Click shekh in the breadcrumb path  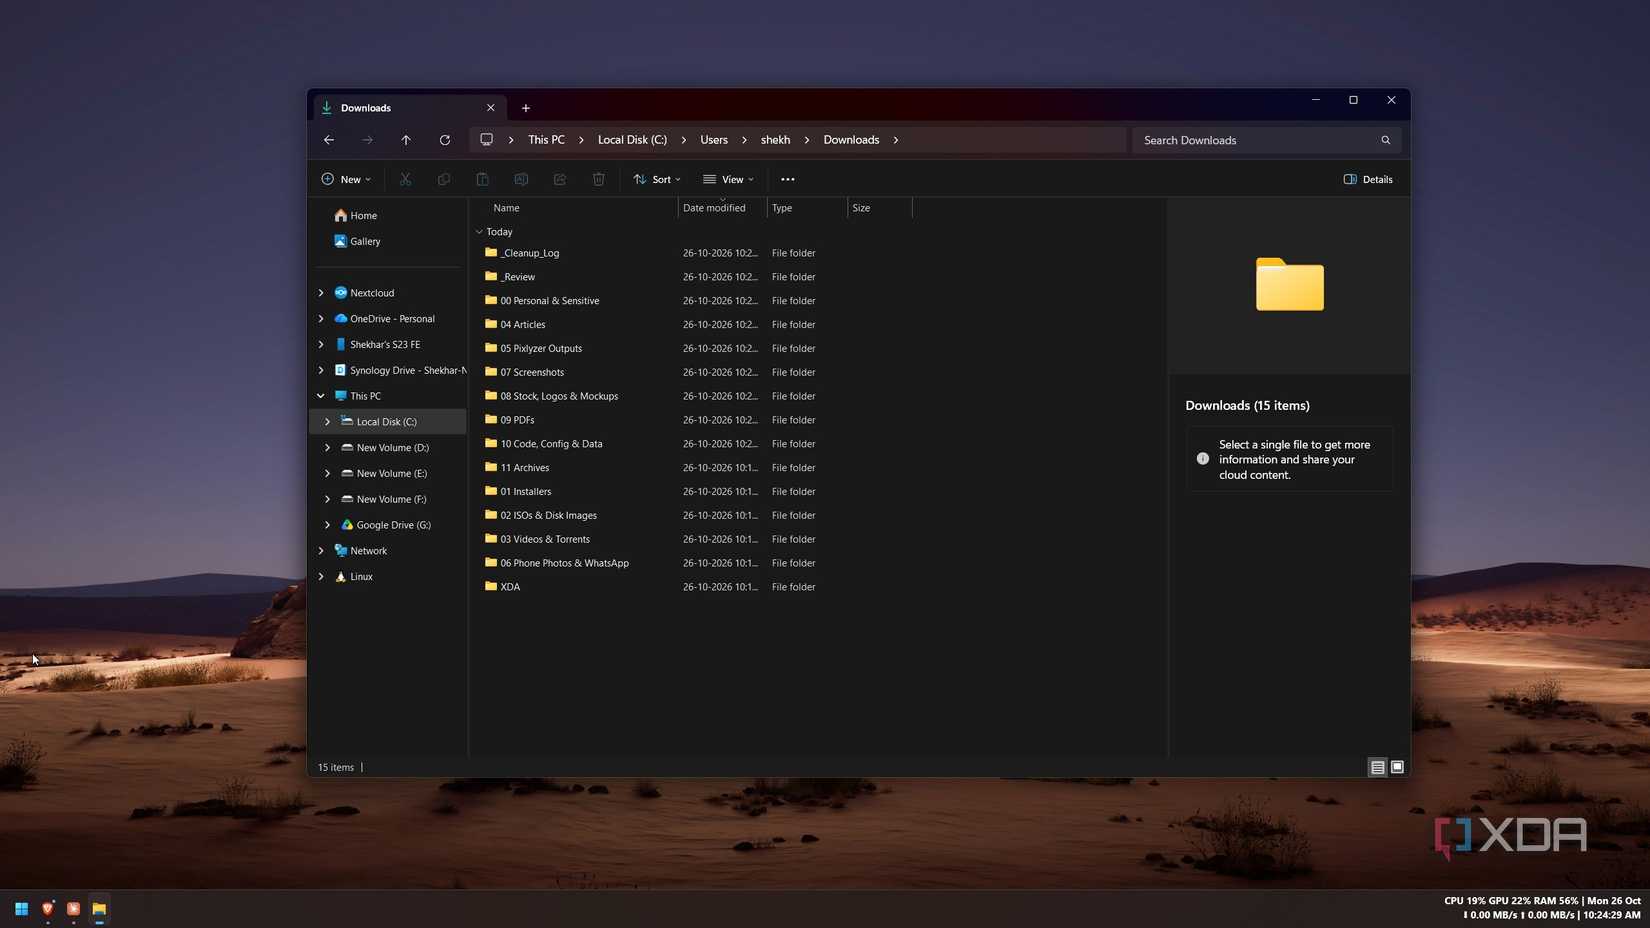775,140
